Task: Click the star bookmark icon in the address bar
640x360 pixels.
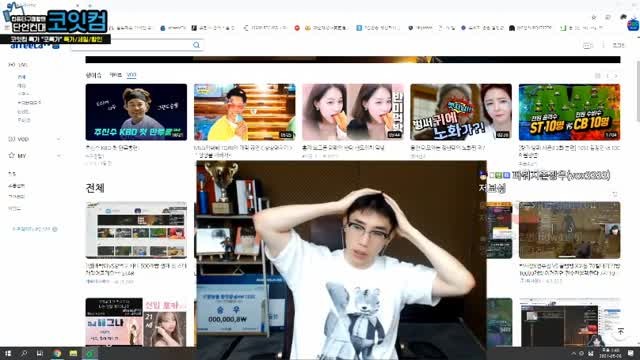Action: (594, 17)
